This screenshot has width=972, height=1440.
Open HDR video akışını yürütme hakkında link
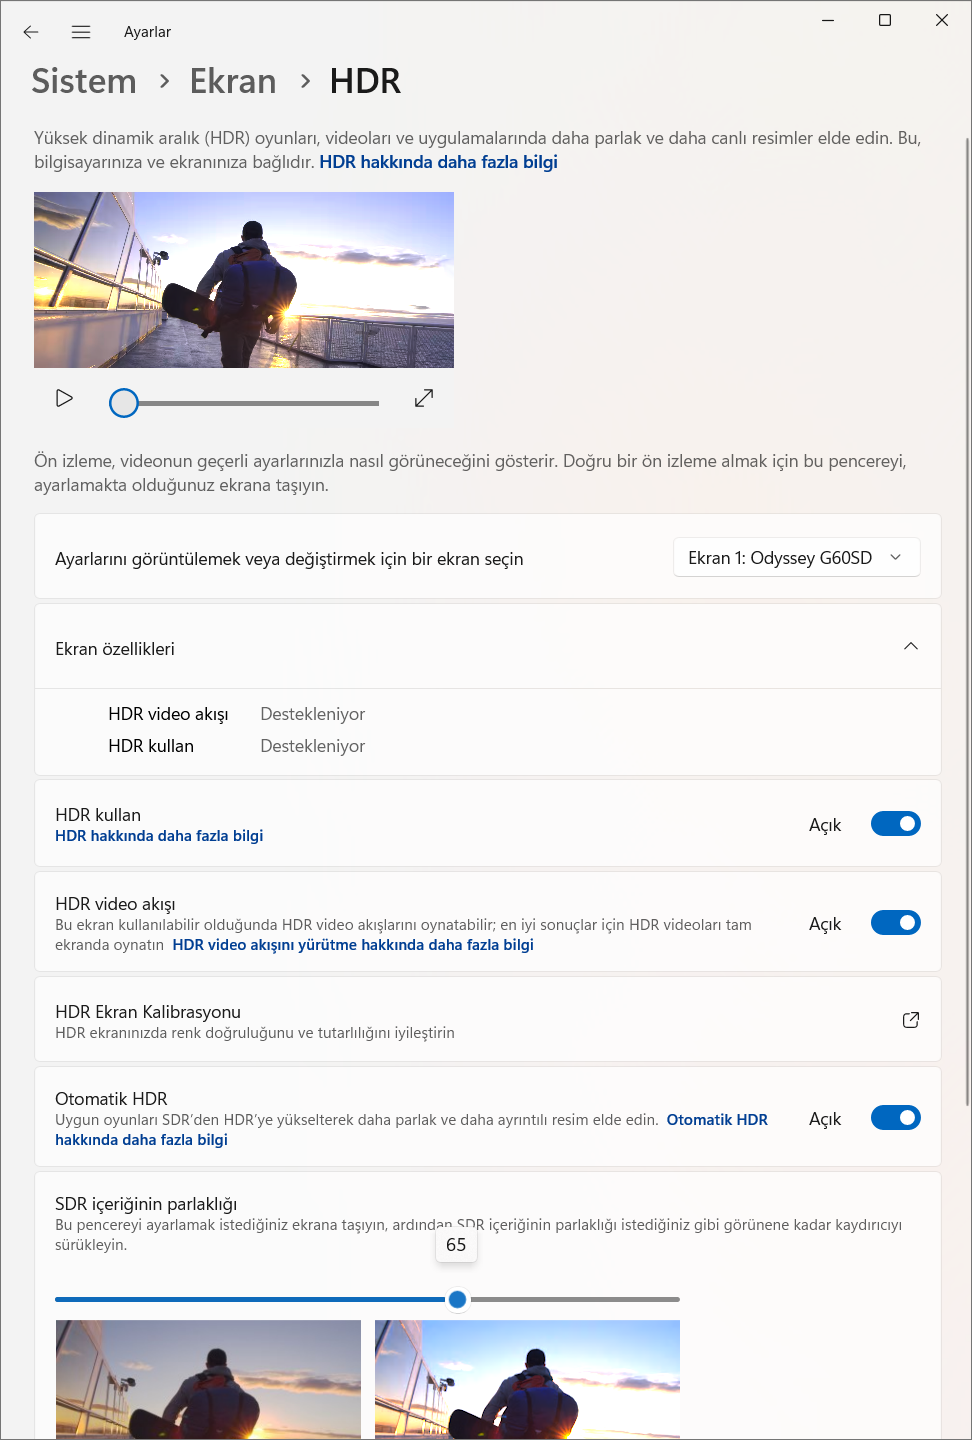(x=353, y=945)
